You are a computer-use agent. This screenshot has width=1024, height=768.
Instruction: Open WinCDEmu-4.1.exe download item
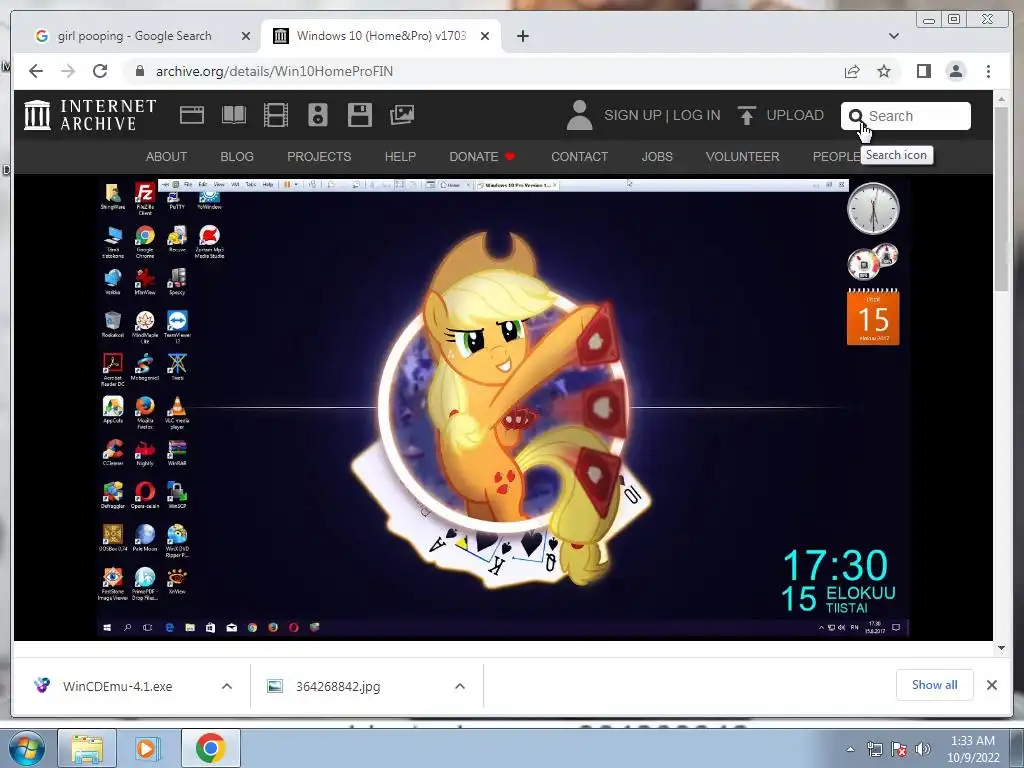pyautogui.click(x=118, y=686)
